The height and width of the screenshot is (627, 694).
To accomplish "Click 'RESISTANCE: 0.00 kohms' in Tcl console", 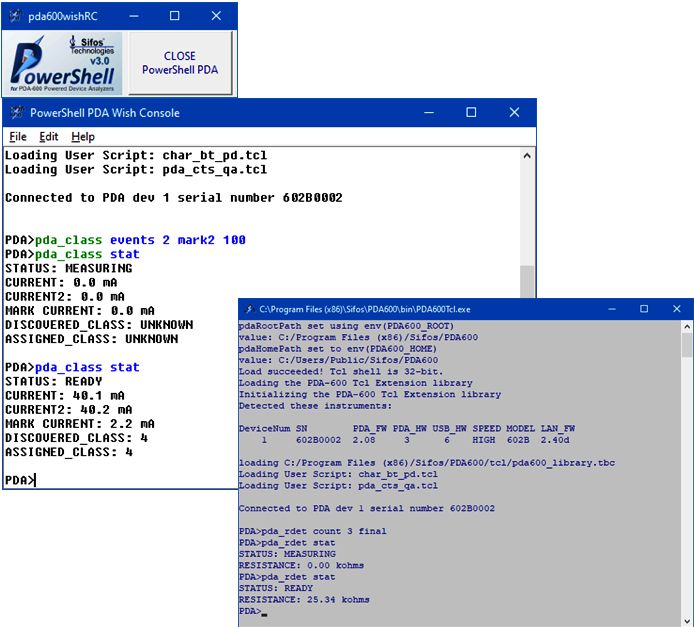I will (301, 565).
